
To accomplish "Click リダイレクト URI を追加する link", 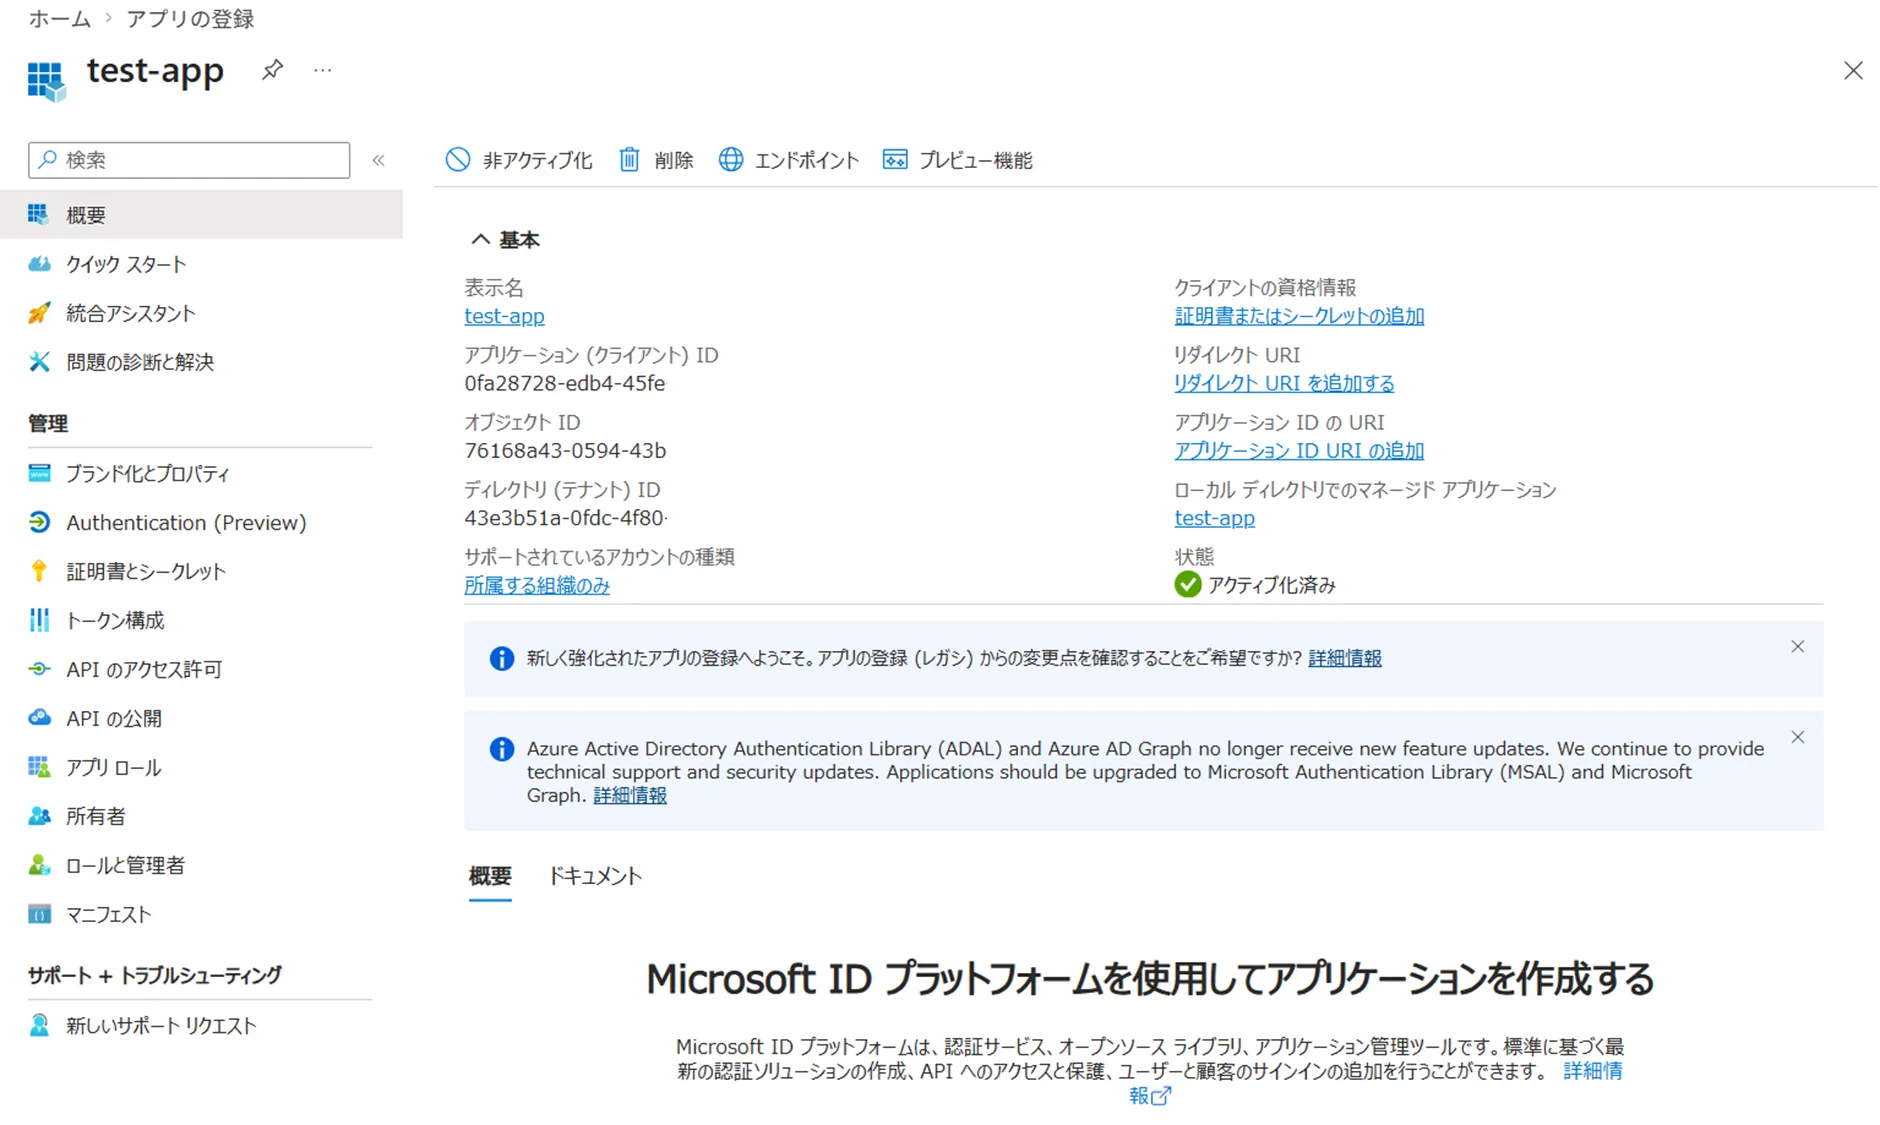I will [x=1283, y=383].
